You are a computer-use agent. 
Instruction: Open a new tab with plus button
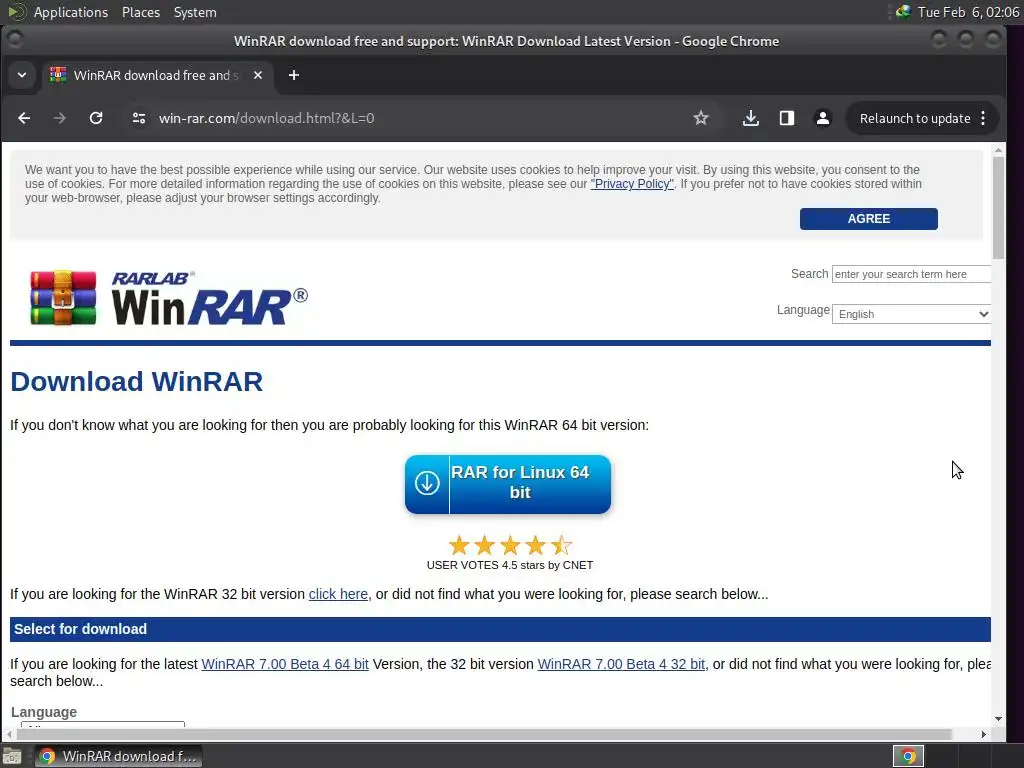(x=294, y=75)
